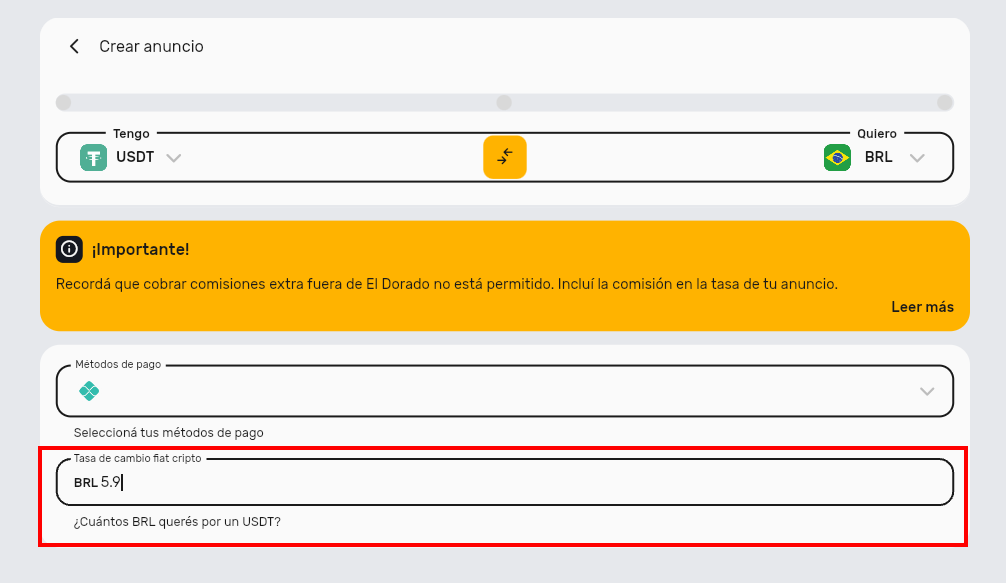Click the Crear anuncio title

click(x=151, y=46)
